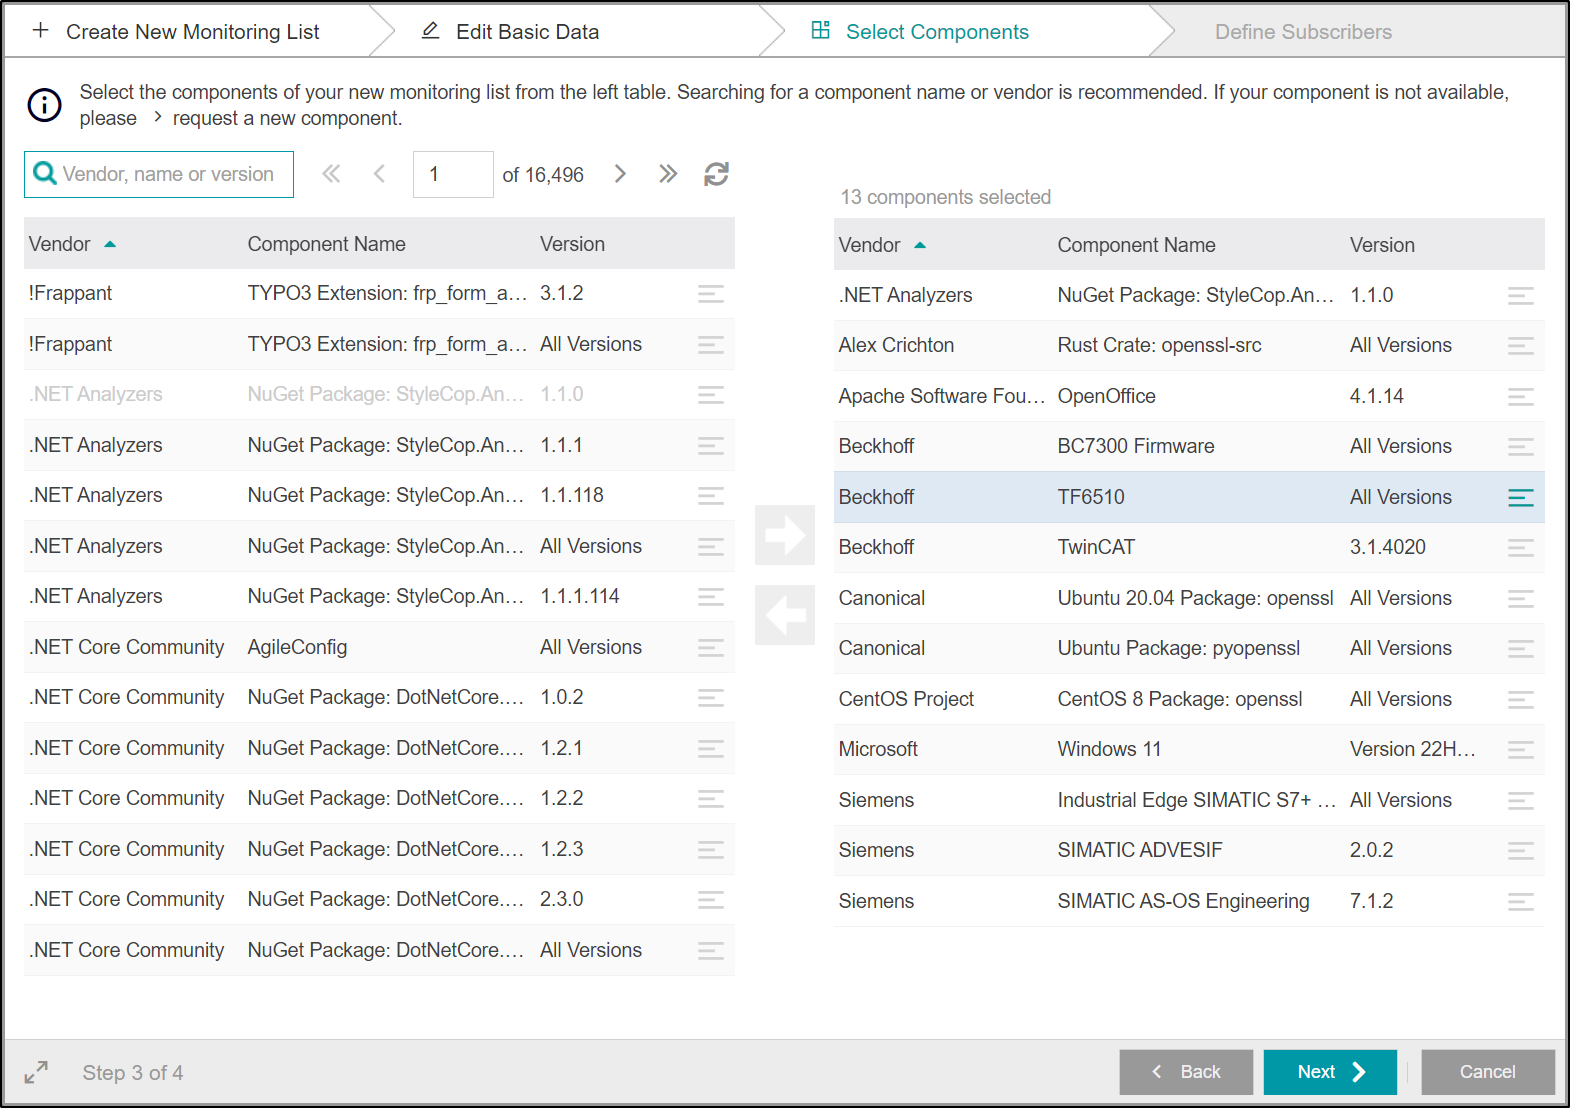Select SIMATIC AS-OS Engineering component name

pos(1183,901)
